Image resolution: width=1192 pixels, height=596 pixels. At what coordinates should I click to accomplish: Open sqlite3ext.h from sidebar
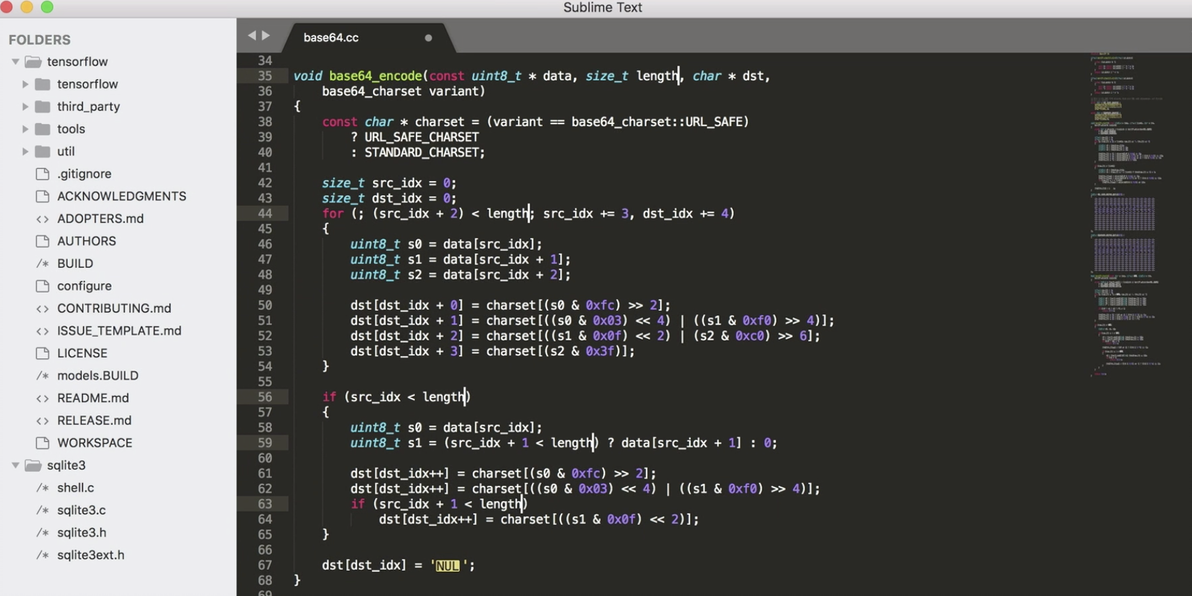pos(90,555)
